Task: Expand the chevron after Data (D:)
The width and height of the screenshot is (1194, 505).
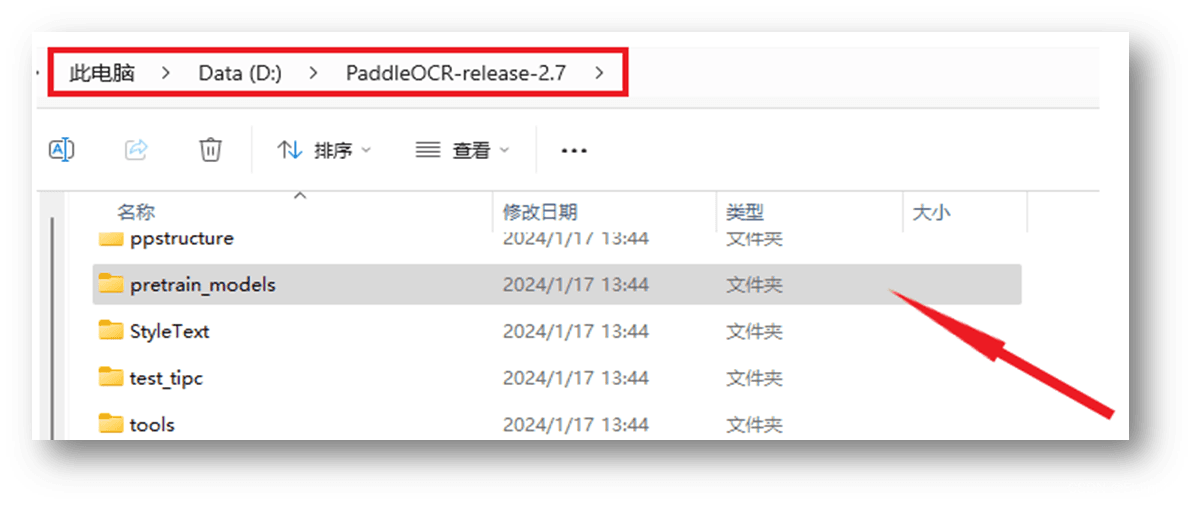Action: 313,73
